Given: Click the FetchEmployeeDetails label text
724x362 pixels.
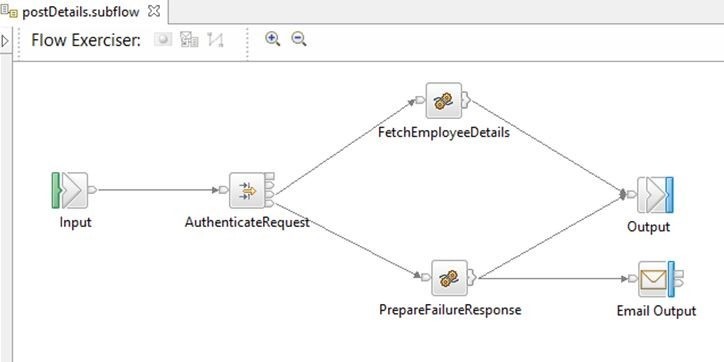Looking at the screenshot, I should coord(444,133).
